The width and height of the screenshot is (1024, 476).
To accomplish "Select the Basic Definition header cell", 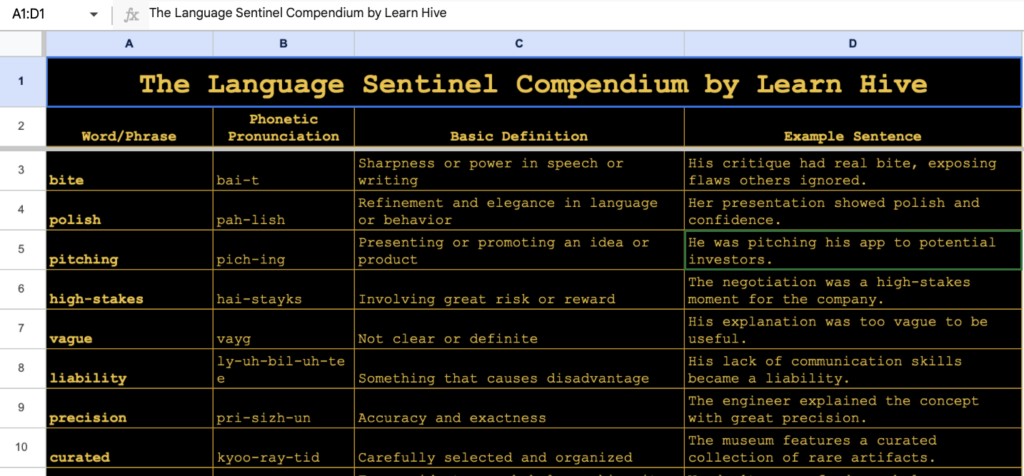I will [519, 127].
